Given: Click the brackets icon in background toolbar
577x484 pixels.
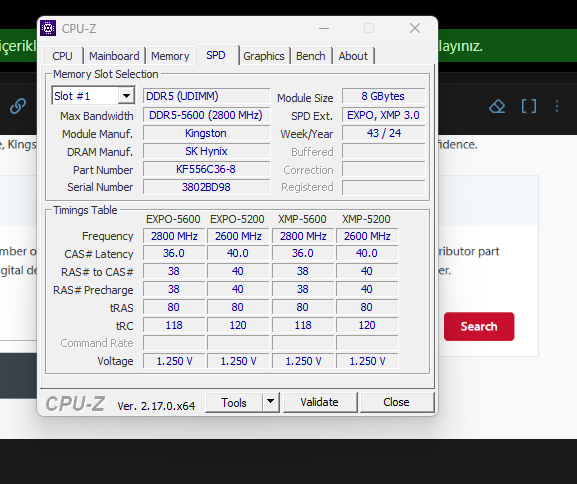Looking at the screenshot, I should pos(529,106).
